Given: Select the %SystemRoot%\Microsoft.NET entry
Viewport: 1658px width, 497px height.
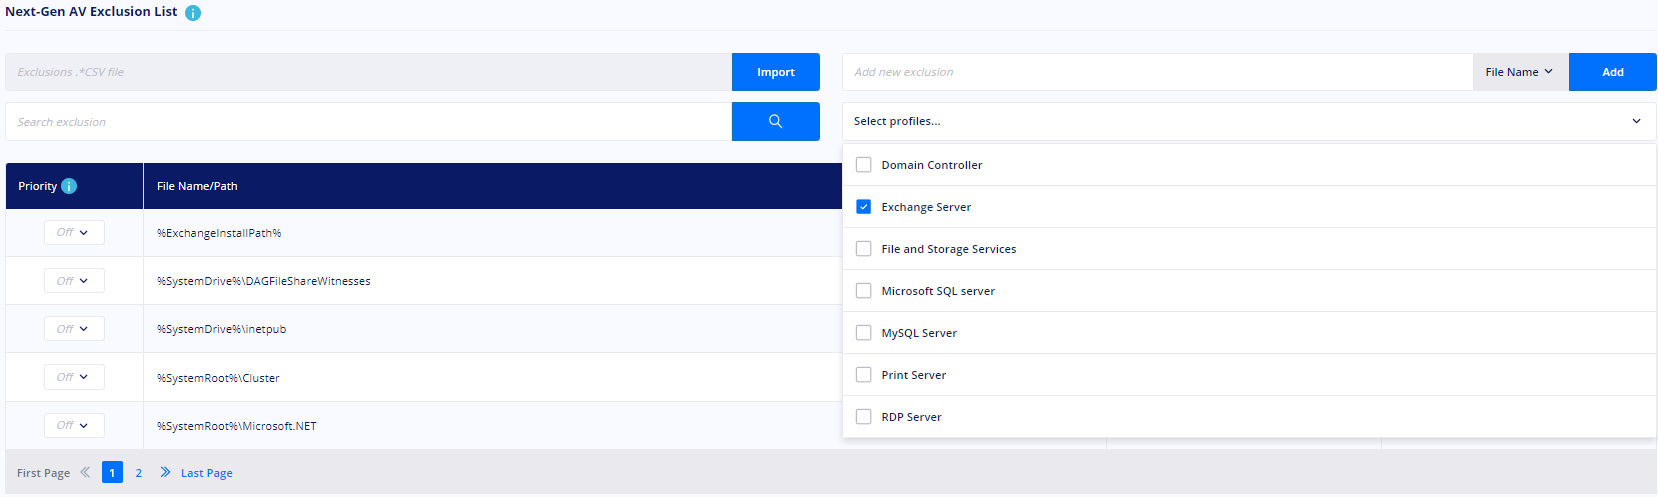Looking at the screenshot, I should tap(236, 426).
